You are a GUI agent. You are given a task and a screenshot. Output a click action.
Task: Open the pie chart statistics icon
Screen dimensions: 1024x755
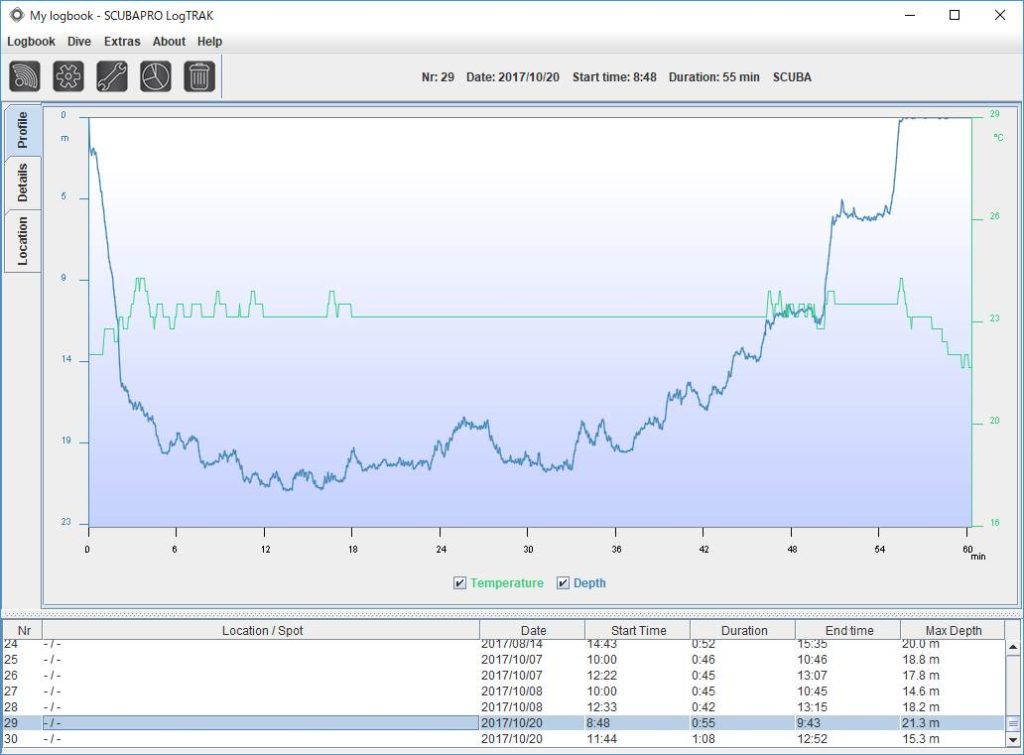[155, 77]
